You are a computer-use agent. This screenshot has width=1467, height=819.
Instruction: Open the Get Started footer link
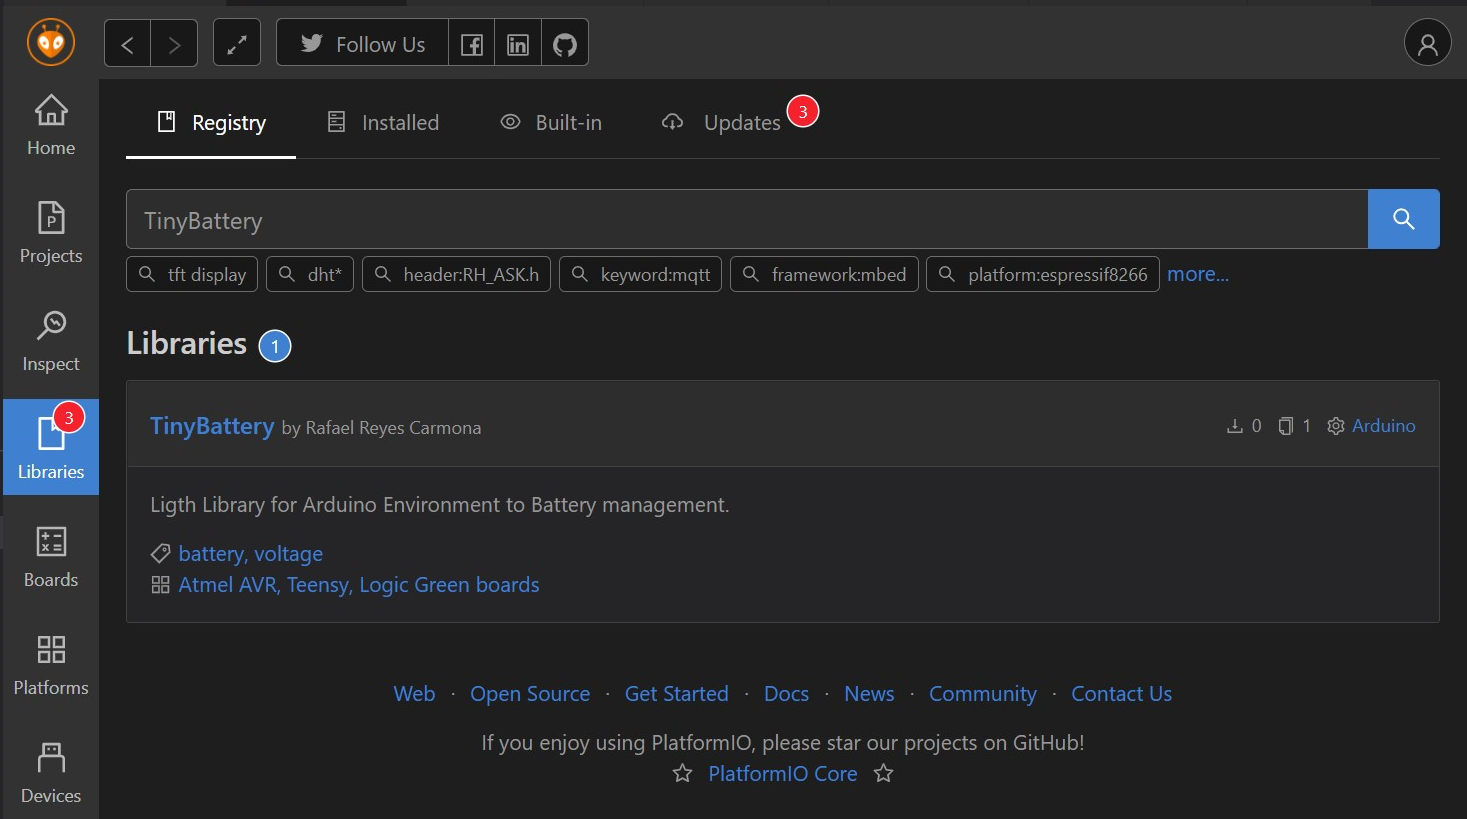[677, 694]
